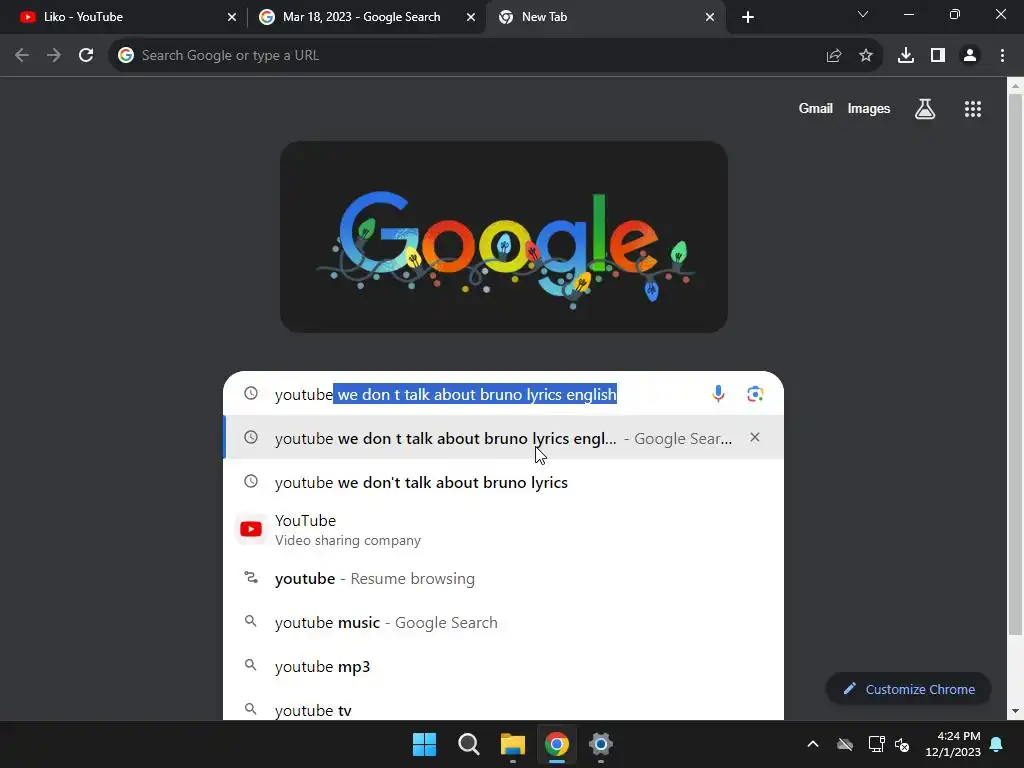Open File Explorer from taskbar
This screenshot has height=768, width=1024.
tap(513, 744)
